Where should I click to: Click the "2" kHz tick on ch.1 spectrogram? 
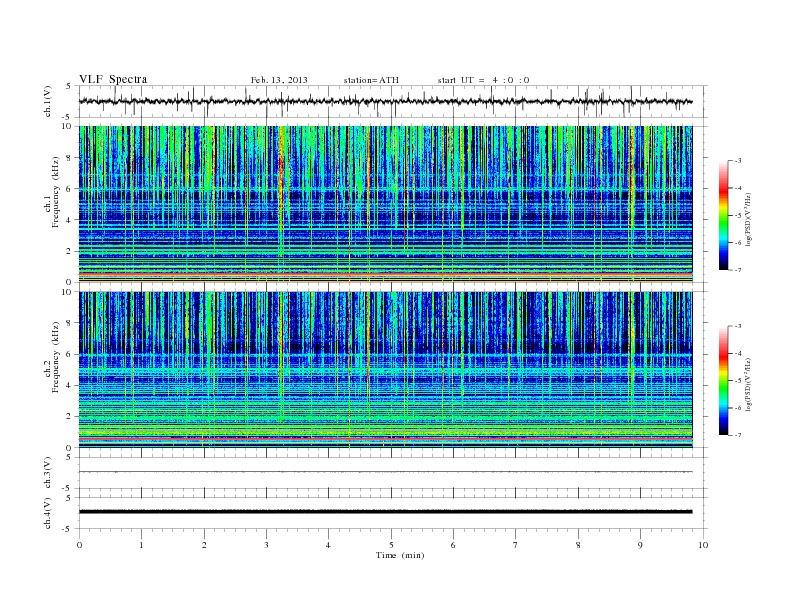tap(69, 251)
